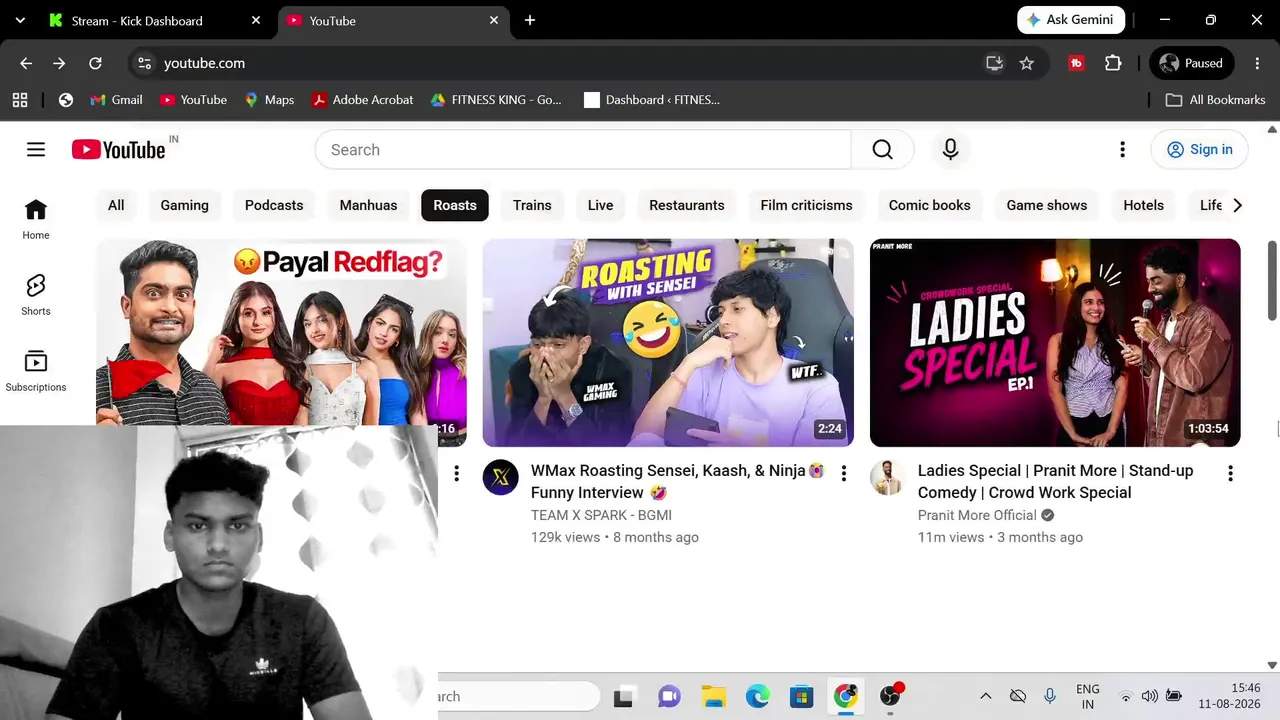Select the Podcasts category chip
The height and width of the screenshot is (720, 1280).
click(274, 205)
